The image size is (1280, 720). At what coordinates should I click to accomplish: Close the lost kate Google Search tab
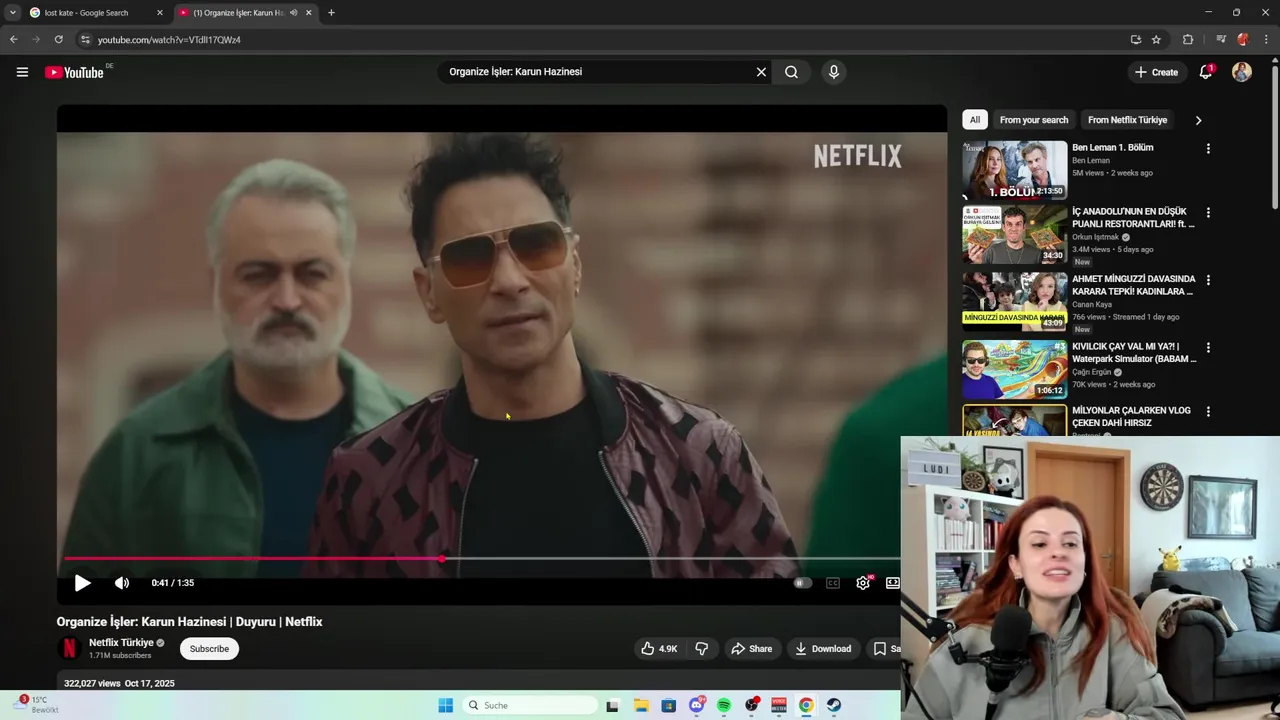click(x=160, y=13)
